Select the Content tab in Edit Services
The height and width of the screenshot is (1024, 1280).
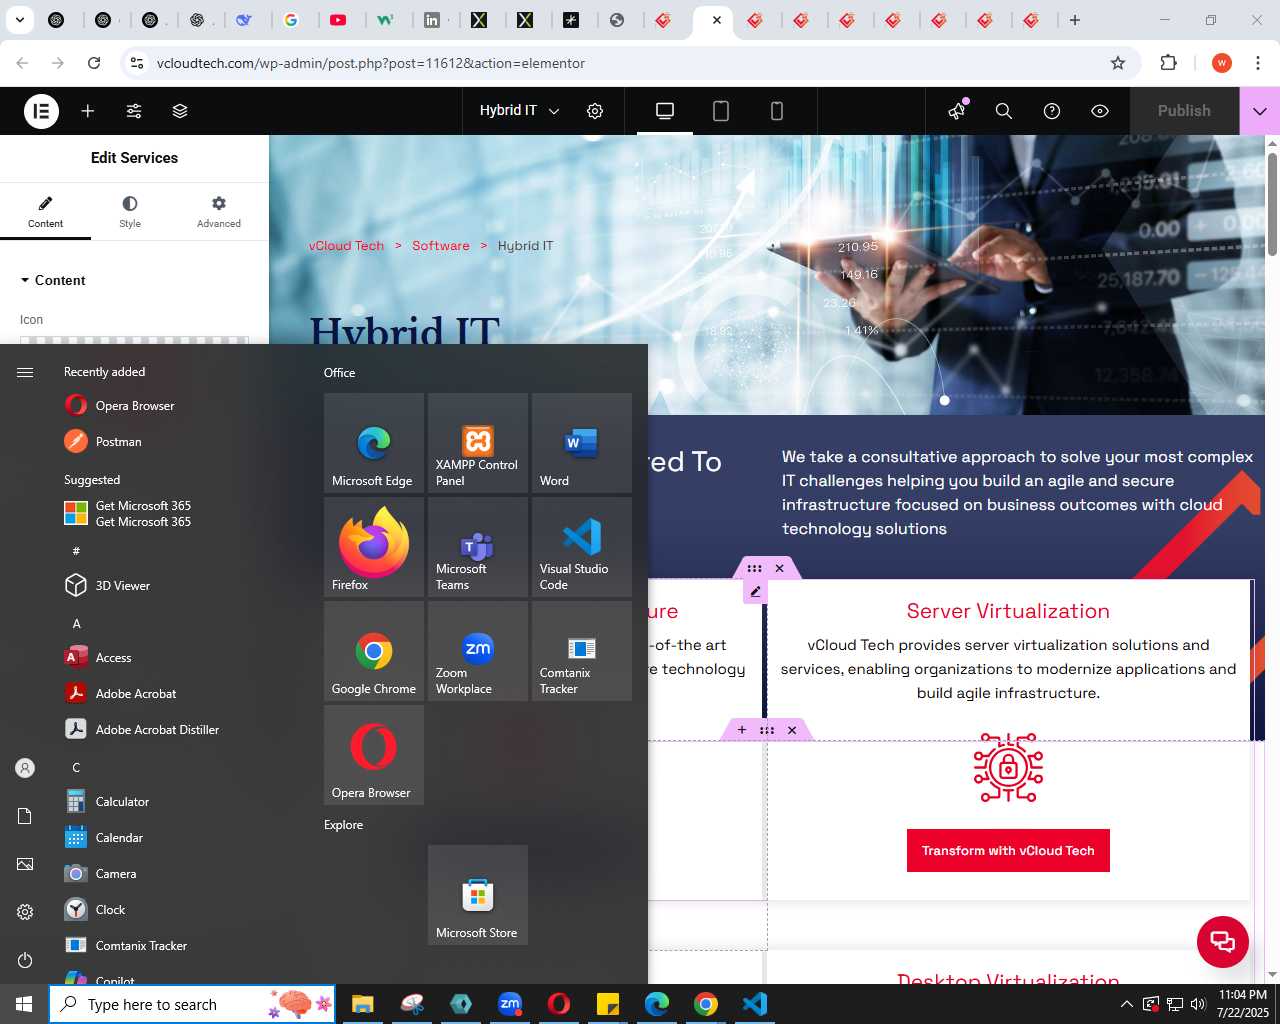(45, 212)
